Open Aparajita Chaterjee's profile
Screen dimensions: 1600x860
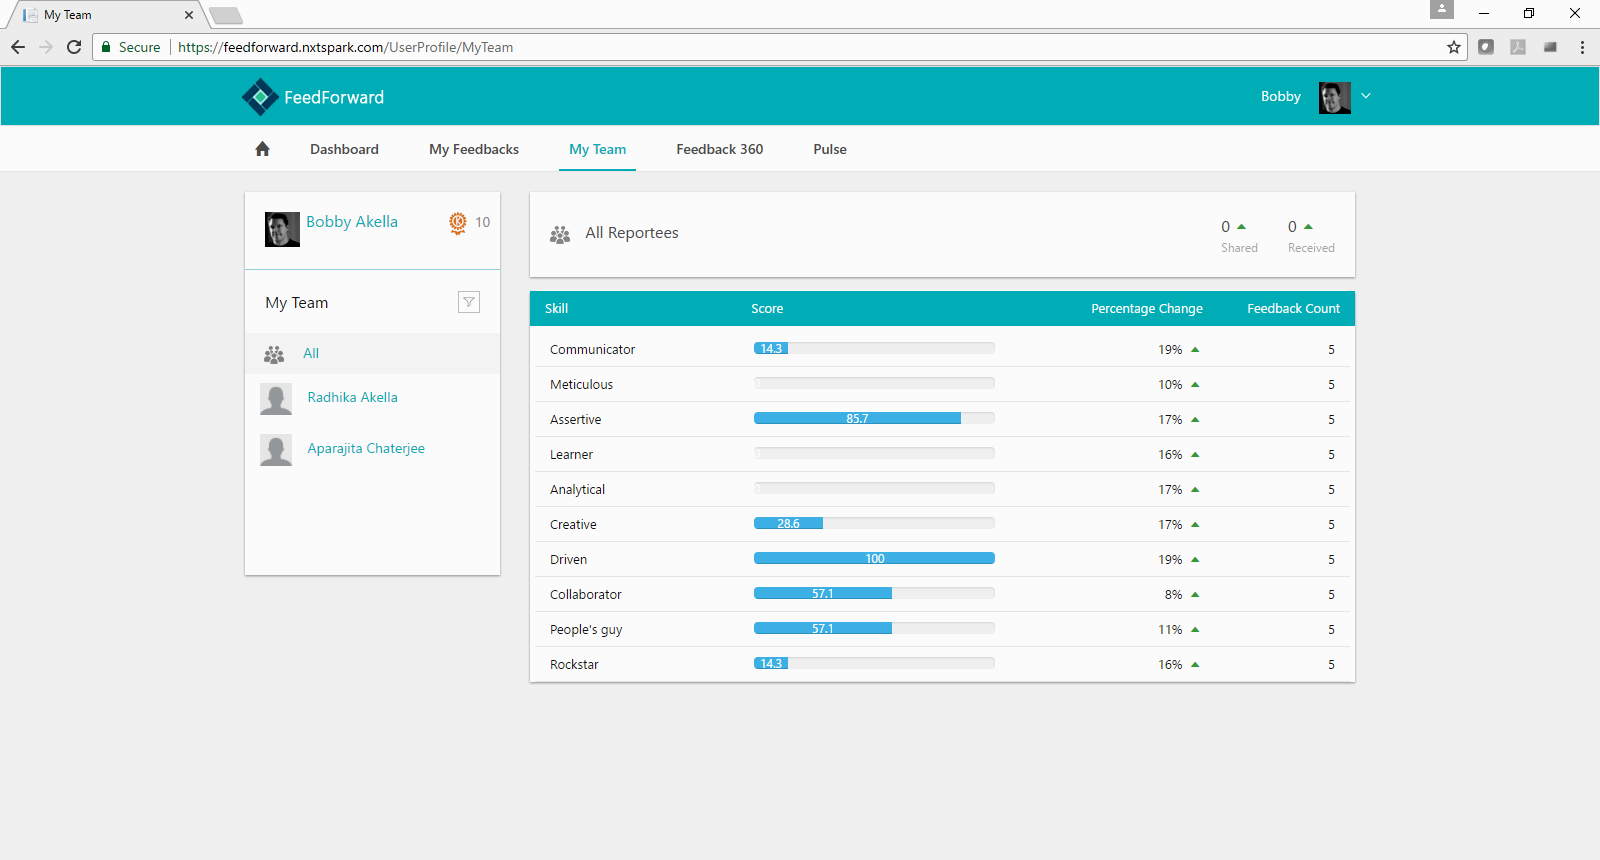366,448
